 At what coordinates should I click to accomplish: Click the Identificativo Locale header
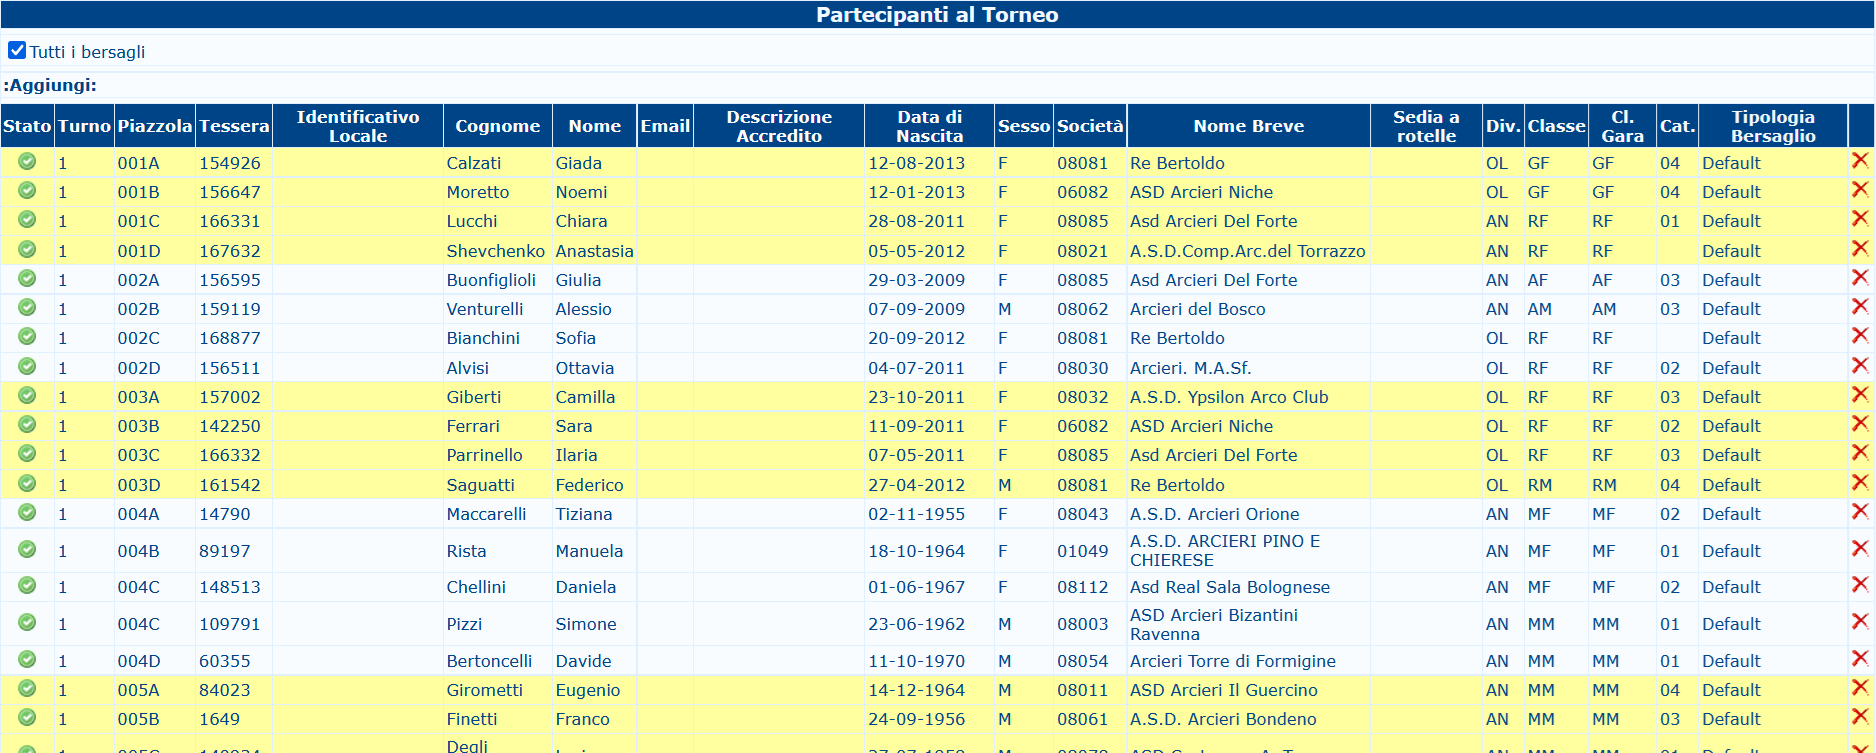[x=358, y=126]
